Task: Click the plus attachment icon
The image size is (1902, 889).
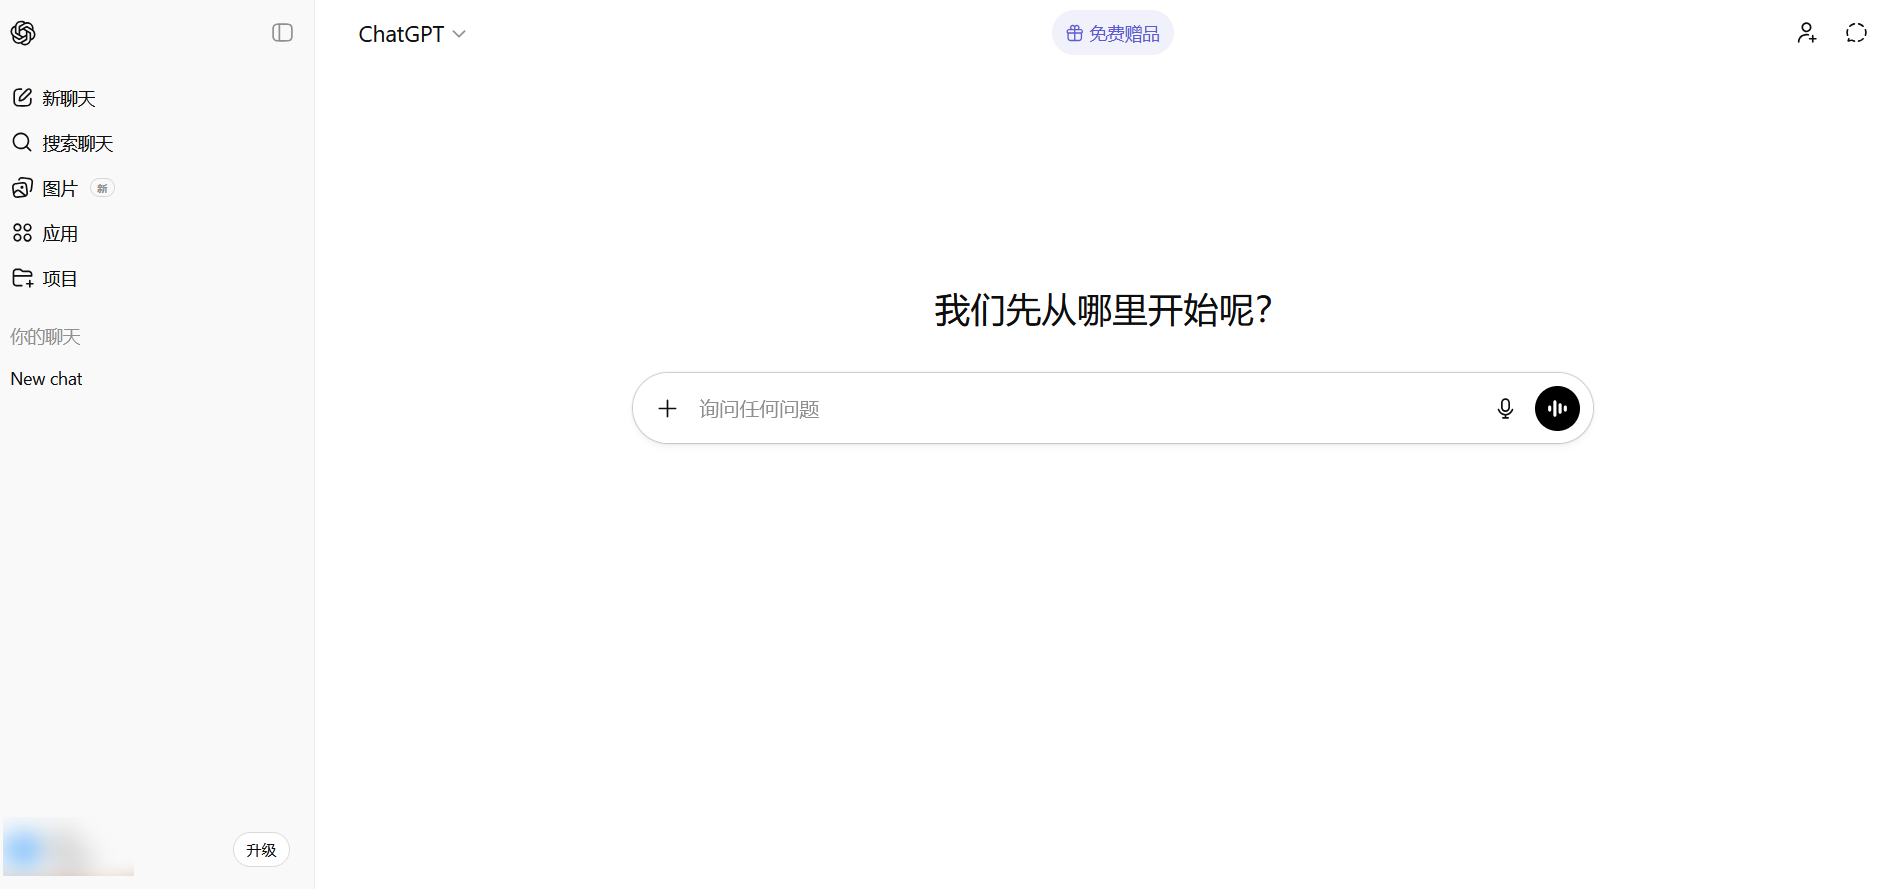Action: point(667,408)
